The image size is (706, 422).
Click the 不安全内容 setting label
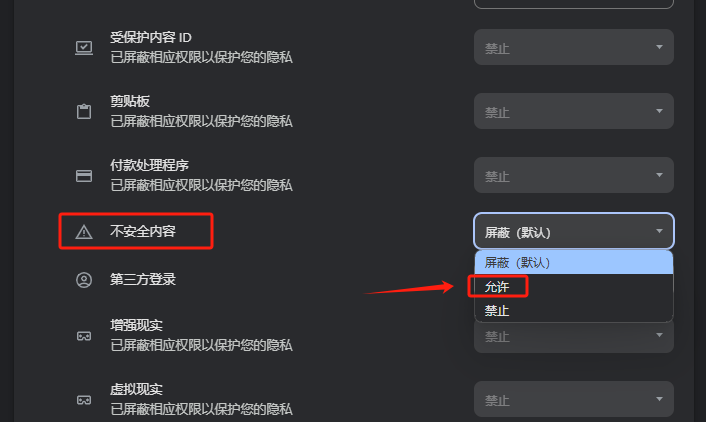click(x=143, y=231)
